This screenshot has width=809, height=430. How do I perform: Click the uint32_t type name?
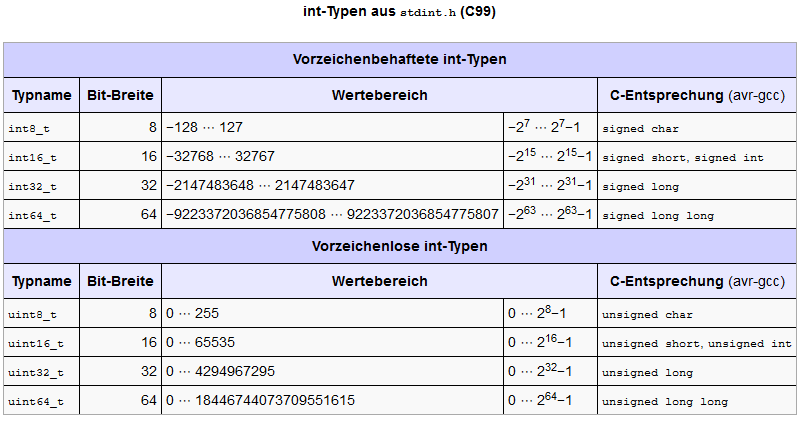point(36,372)
